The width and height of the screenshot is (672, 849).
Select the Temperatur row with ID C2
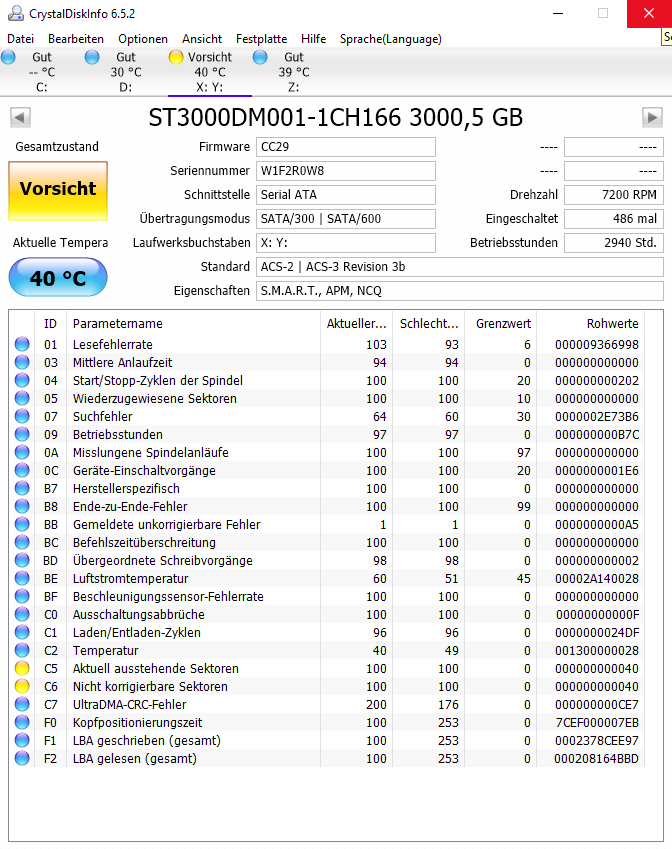coord(327,650)
